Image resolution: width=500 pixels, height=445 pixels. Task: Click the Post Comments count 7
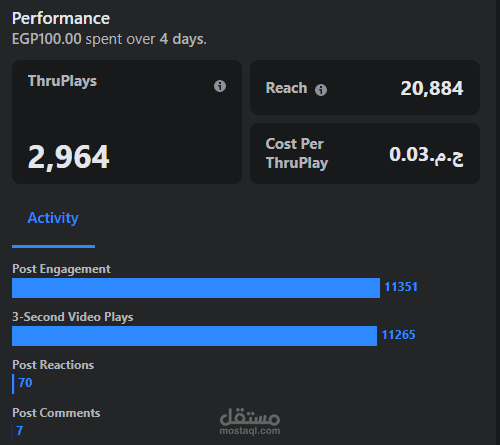click(x=20, y=431)
